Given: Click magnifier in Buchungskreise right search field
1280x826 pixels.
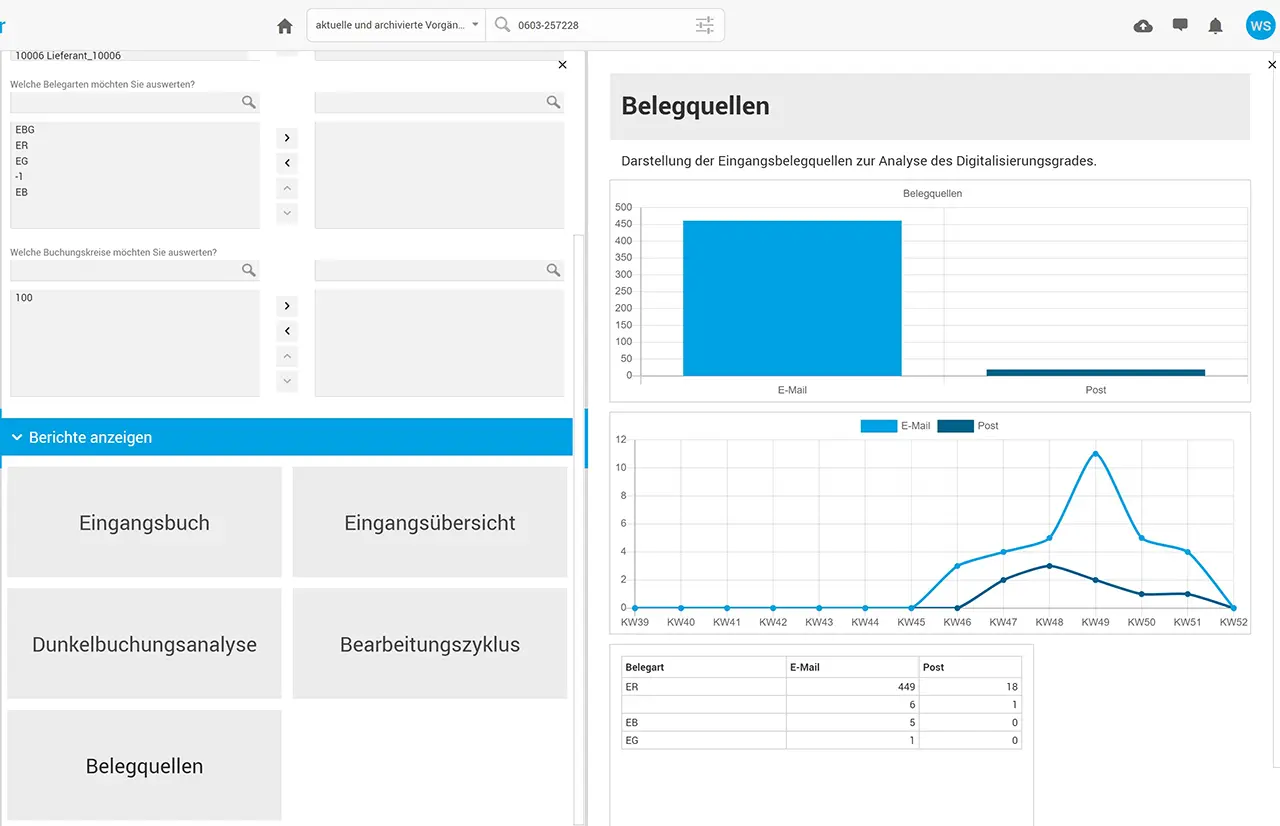Looking at the screenshot, I should 553,270.
